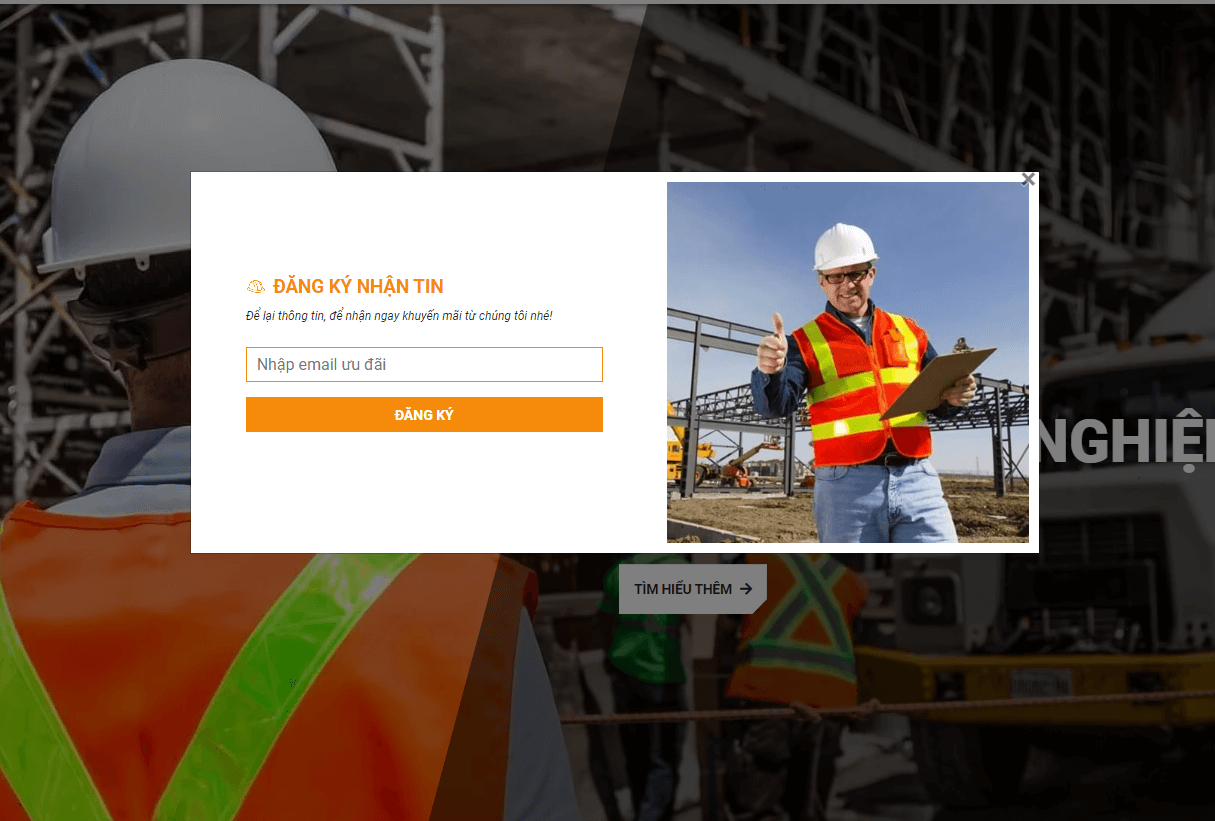Click the white hard hat on thumbs-up worker
This screenshot has height=821, width=1215.
tap(845, 247)
